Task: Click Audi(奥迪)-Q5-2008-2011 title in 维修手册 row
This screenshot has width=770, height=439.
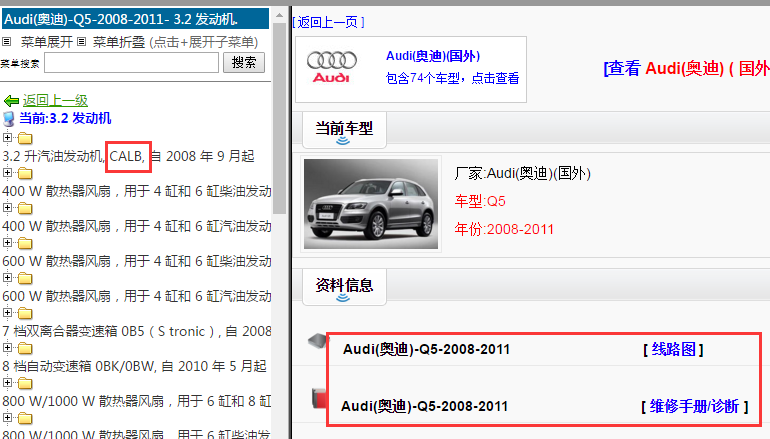Action: [424, 407]
